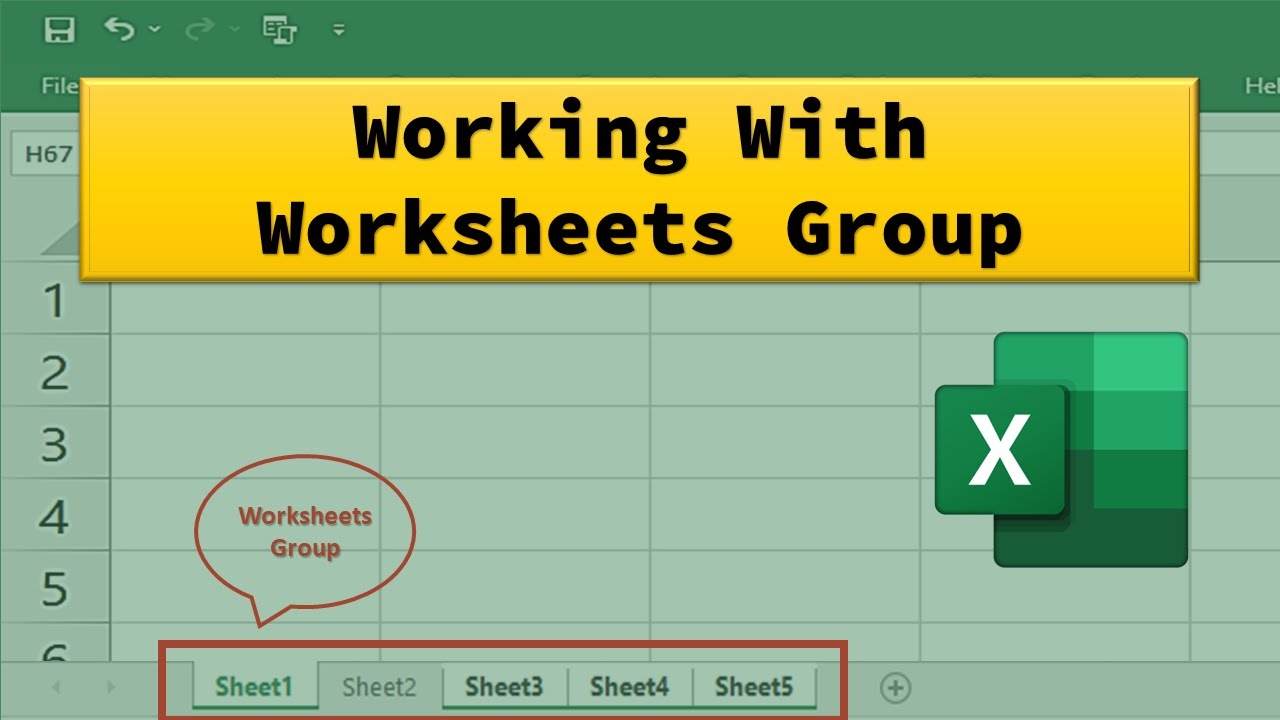
Task: Open the Redo history dropdown arrow
Action: point(235,30)
